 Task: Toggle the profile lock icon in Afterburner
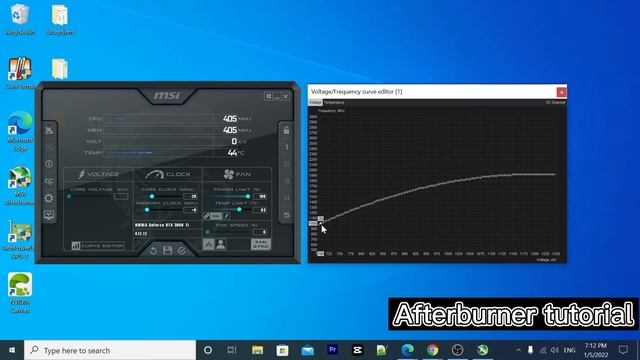286,131
